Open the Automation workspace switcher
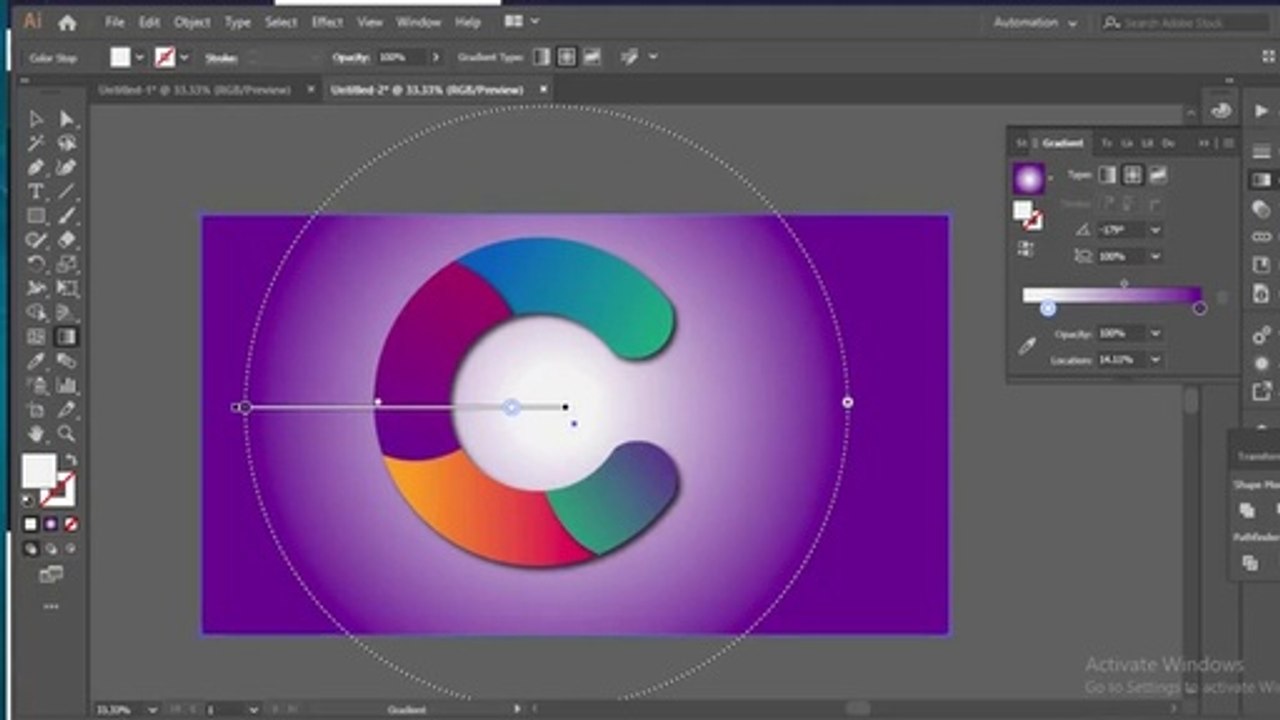This screenshot has height=720, width=1280. click(x=1035, y=22)
